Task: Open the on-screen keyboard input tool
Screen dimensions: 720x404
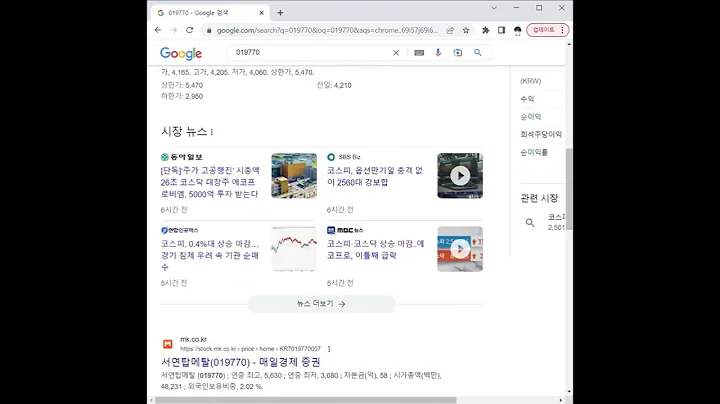Action: pos(419,53)
